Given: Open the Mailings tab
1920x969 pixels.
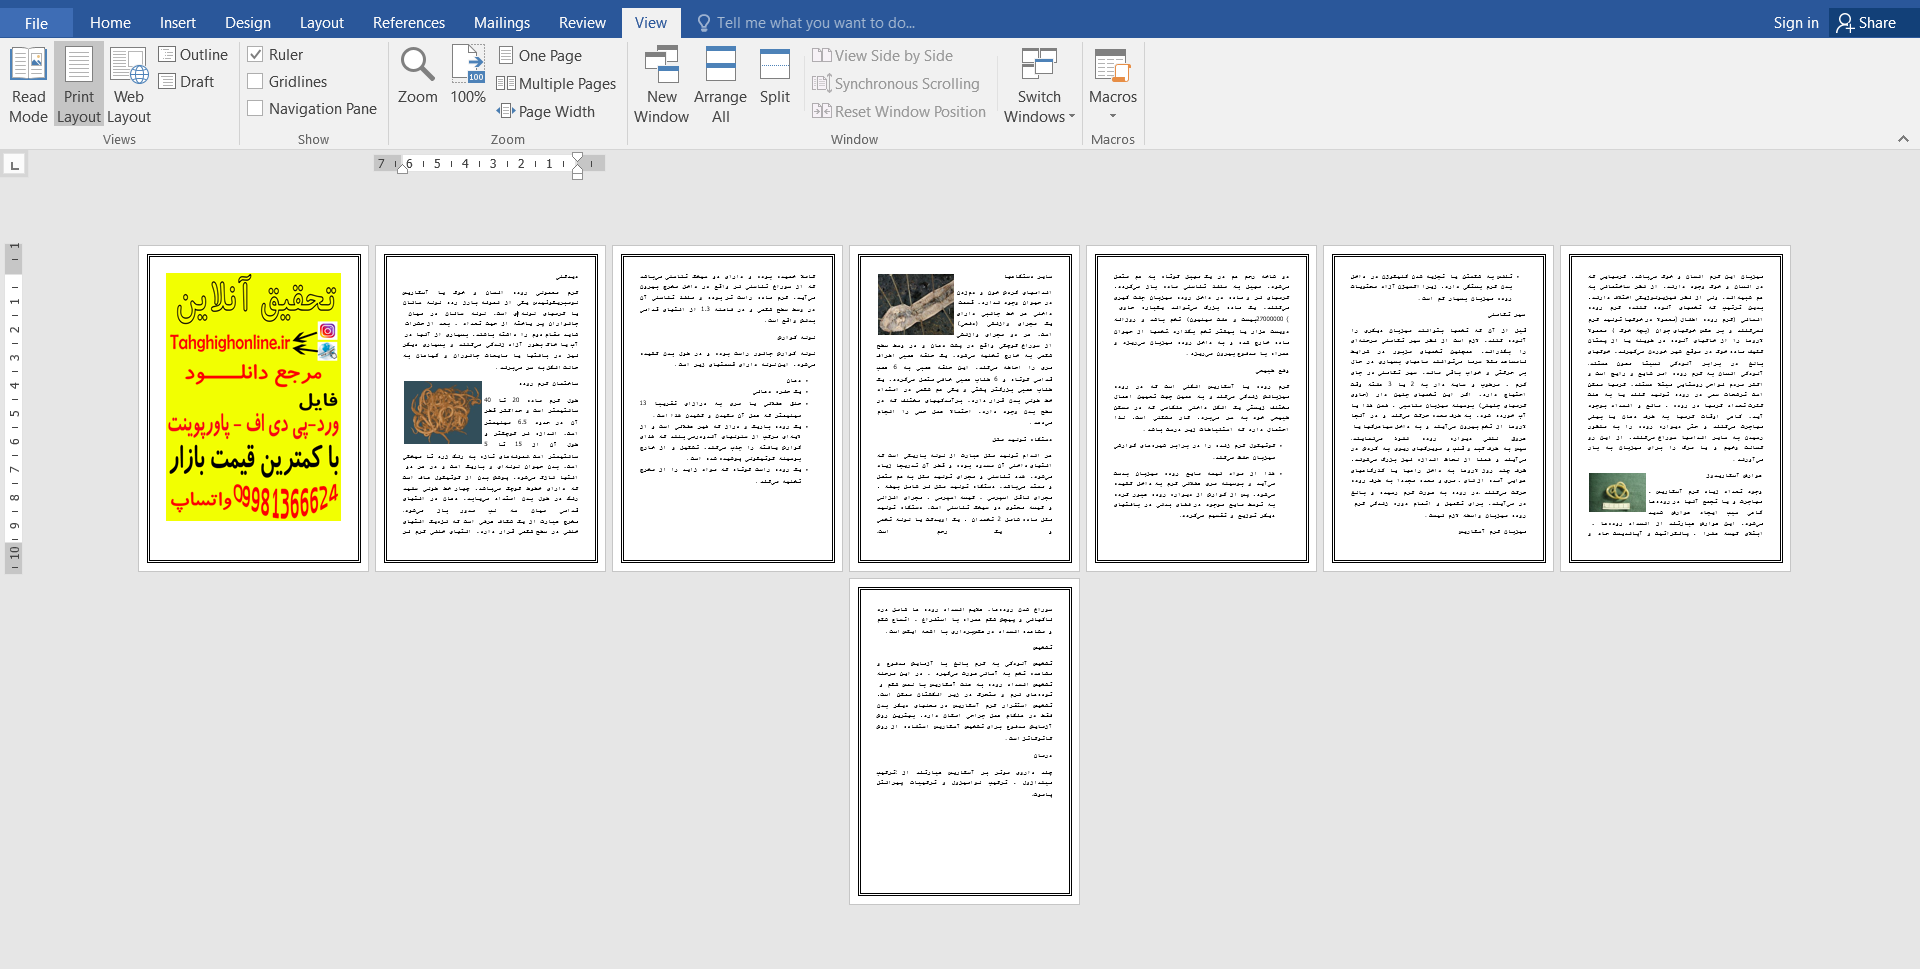Looking at the screenshot, I should click(x=502, y=23).
